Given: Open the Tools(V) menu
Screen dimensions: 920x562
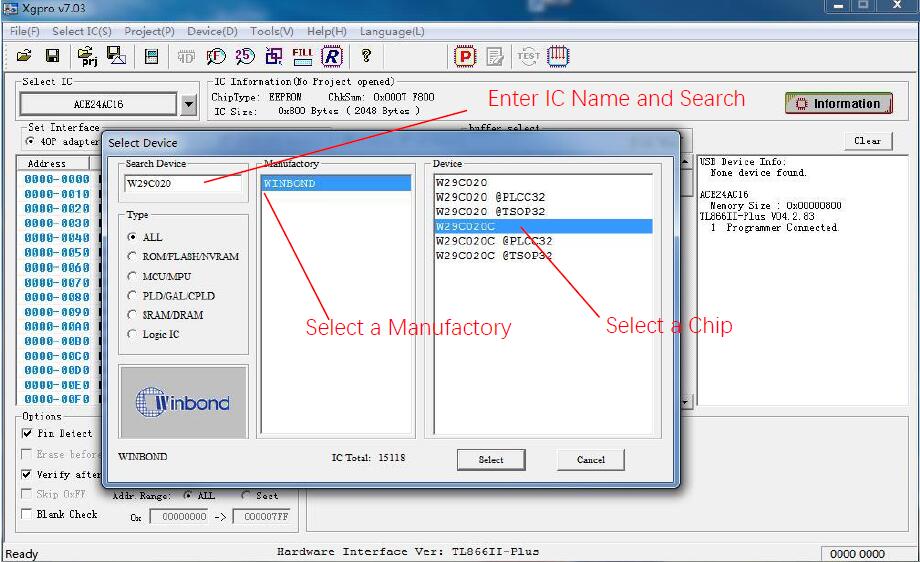Looking at the screenshot, I should (272, 31).
